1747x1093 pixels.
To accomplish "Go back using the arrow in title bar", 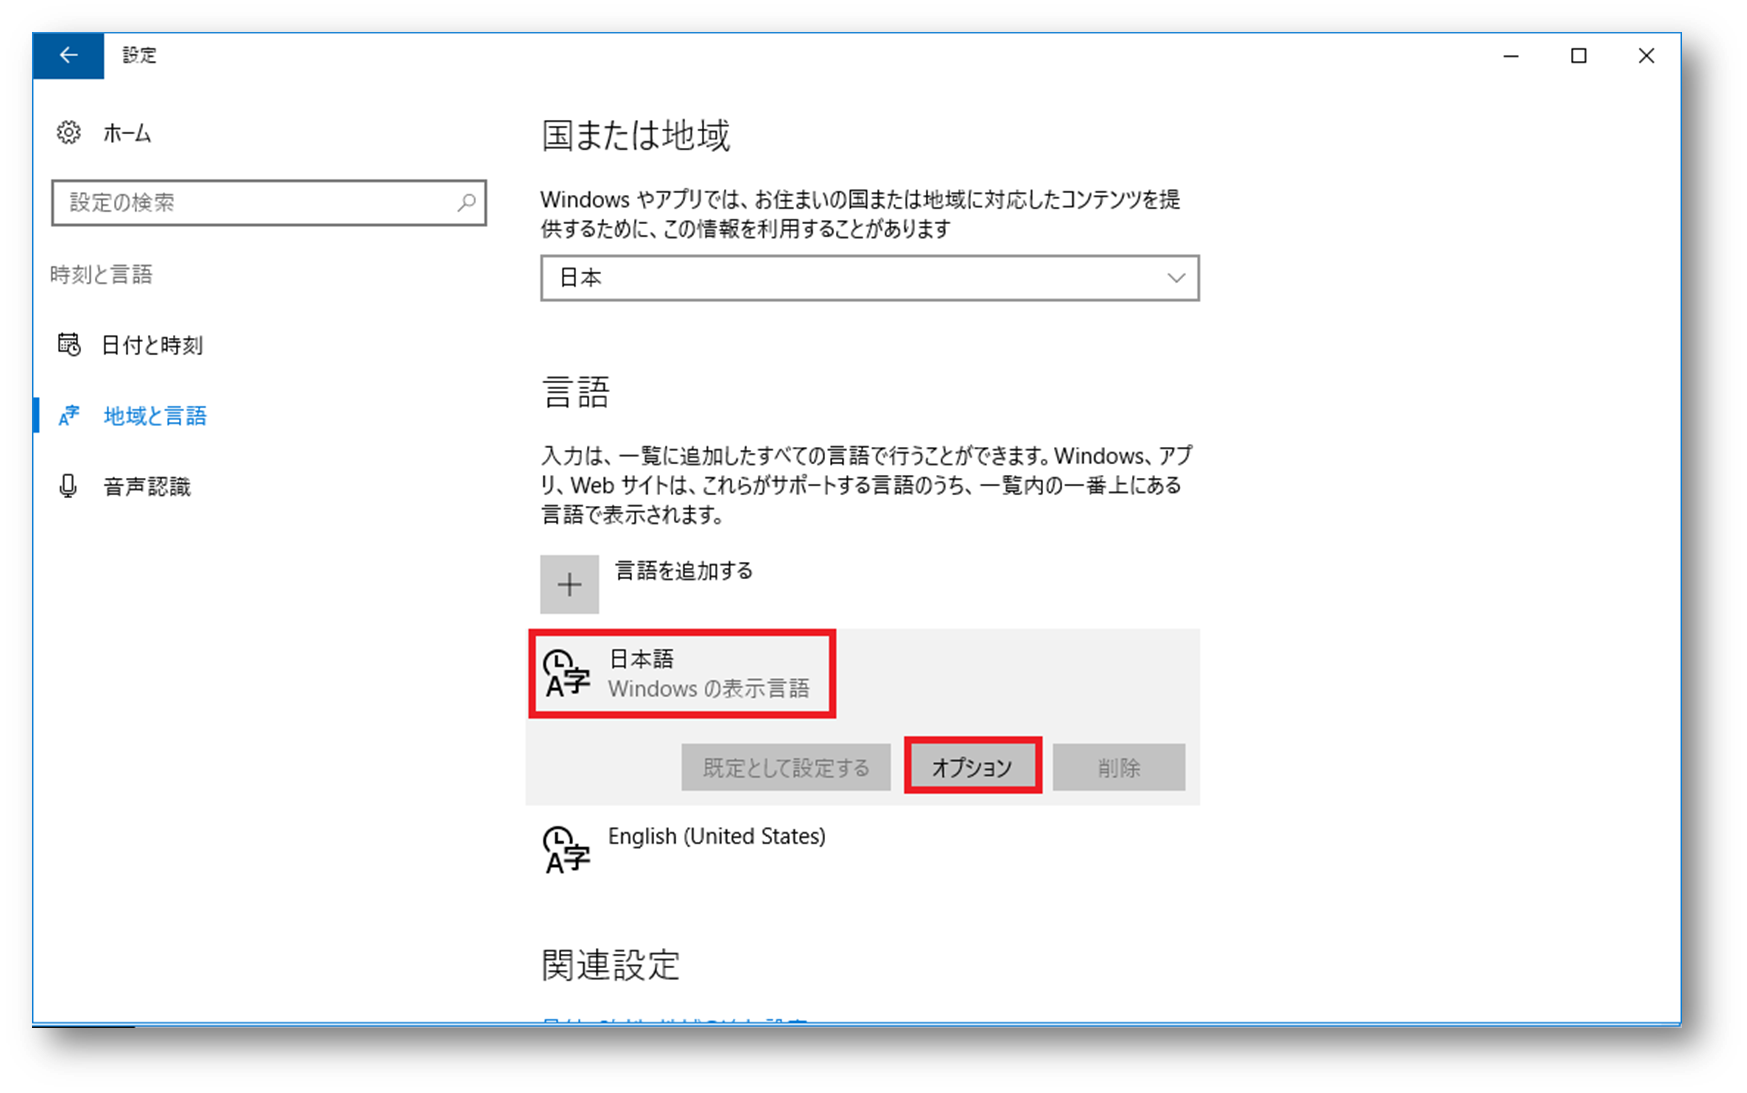I will click(x=68, y=56).
